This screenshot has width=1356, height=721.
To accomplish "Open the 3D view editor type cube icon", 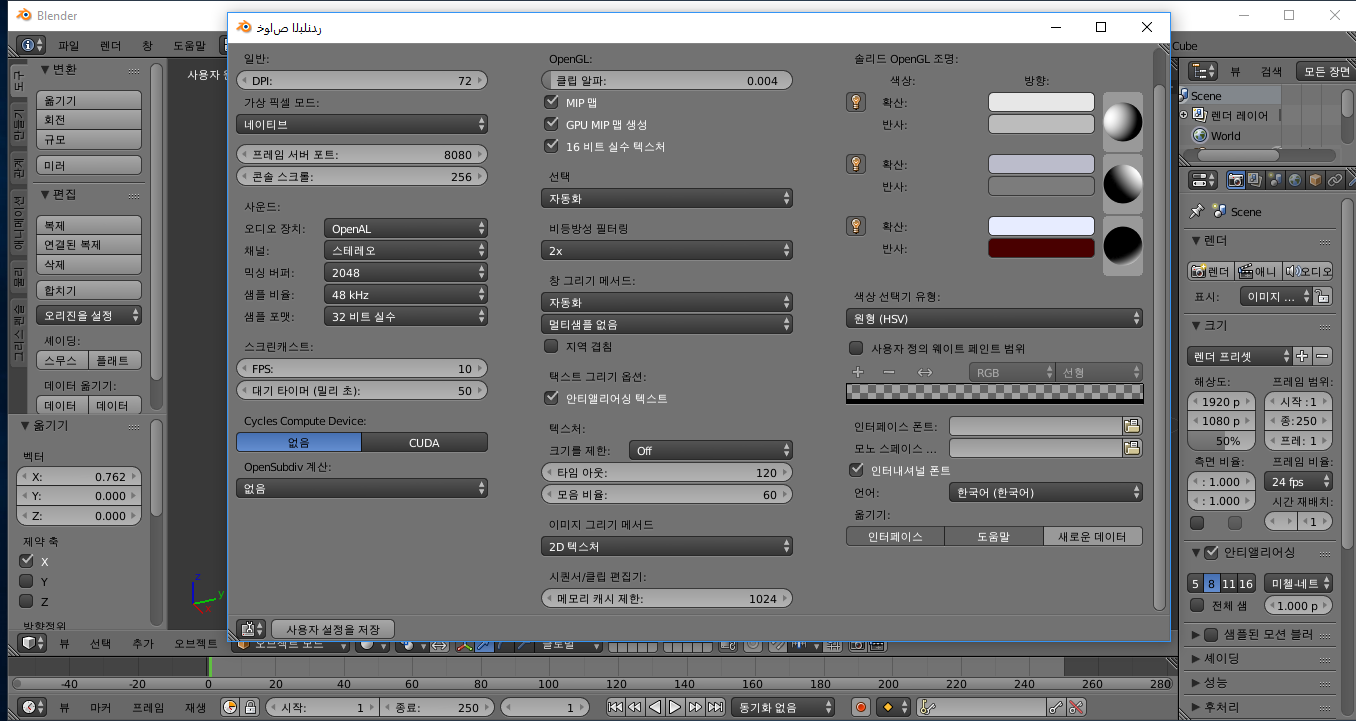I will pyautogui.click(x=31, y=643).
